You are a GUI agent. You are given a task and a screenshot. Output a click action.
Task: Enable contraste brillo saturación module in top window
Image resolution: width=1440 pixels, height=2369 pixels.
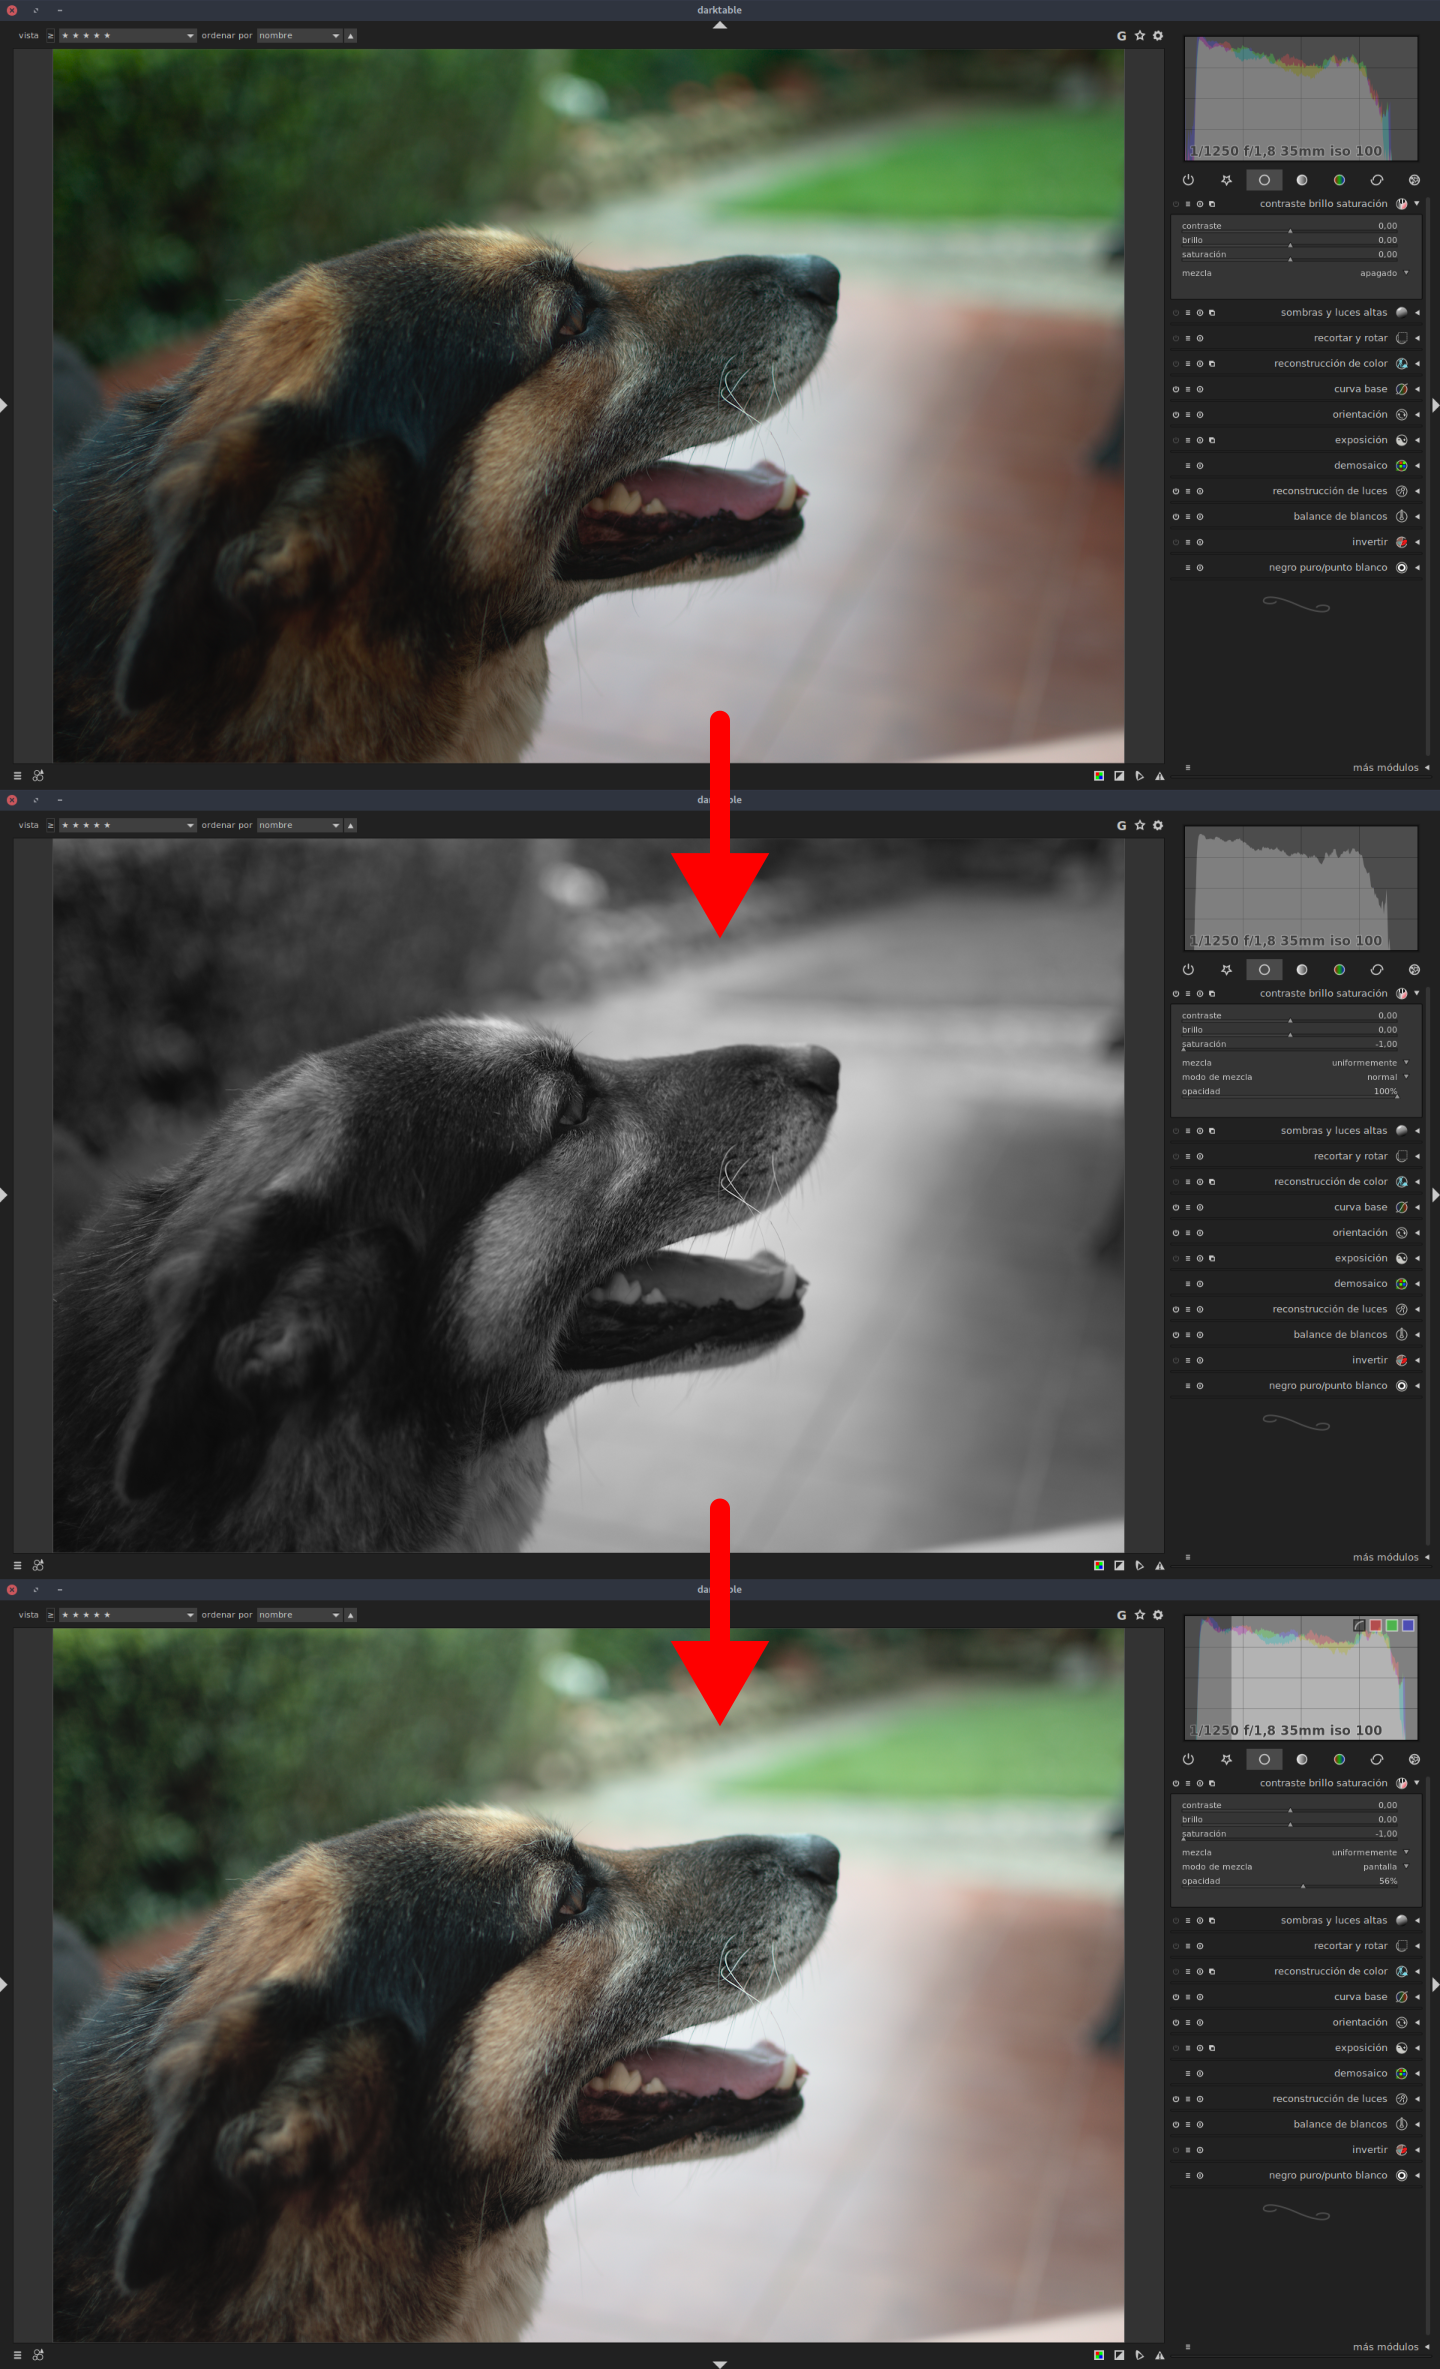click(x=1176, y=204)
